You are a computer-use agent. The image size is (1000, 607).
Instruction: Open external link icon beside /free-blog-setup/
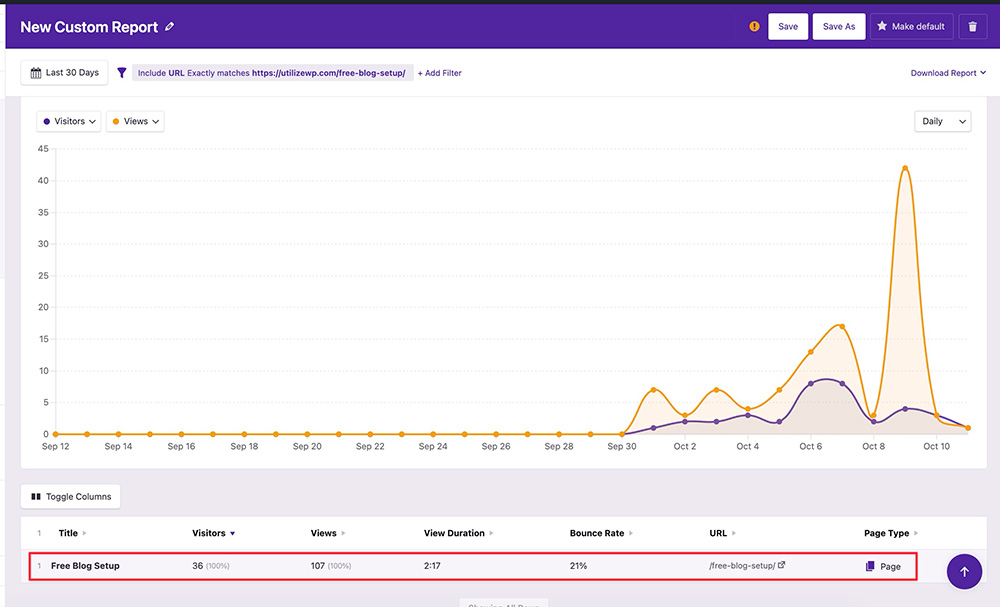(x=782, y=565)
